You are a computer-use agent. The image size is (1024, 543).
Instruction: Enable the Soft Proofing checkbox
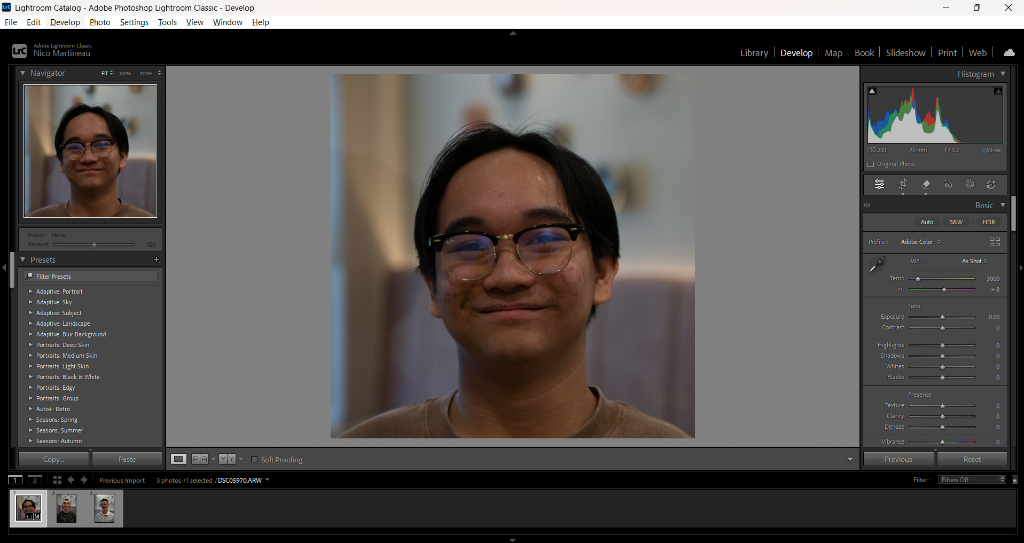(x=255, y=459)
